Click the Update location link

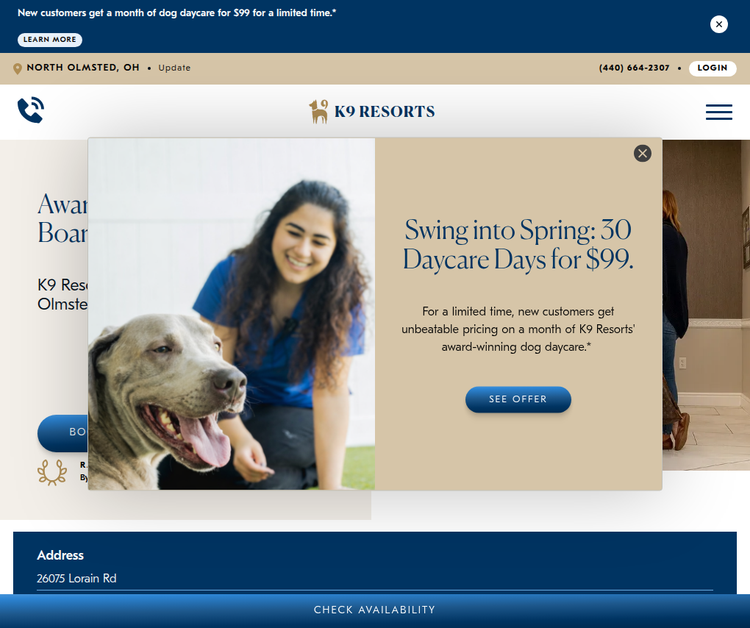[174, 68]
